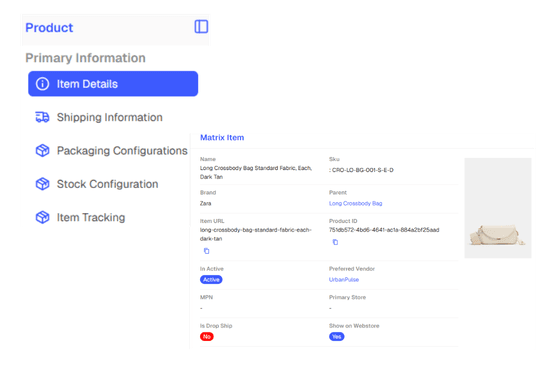
Task: Click the MPN field label
Action: coord(206,297)
